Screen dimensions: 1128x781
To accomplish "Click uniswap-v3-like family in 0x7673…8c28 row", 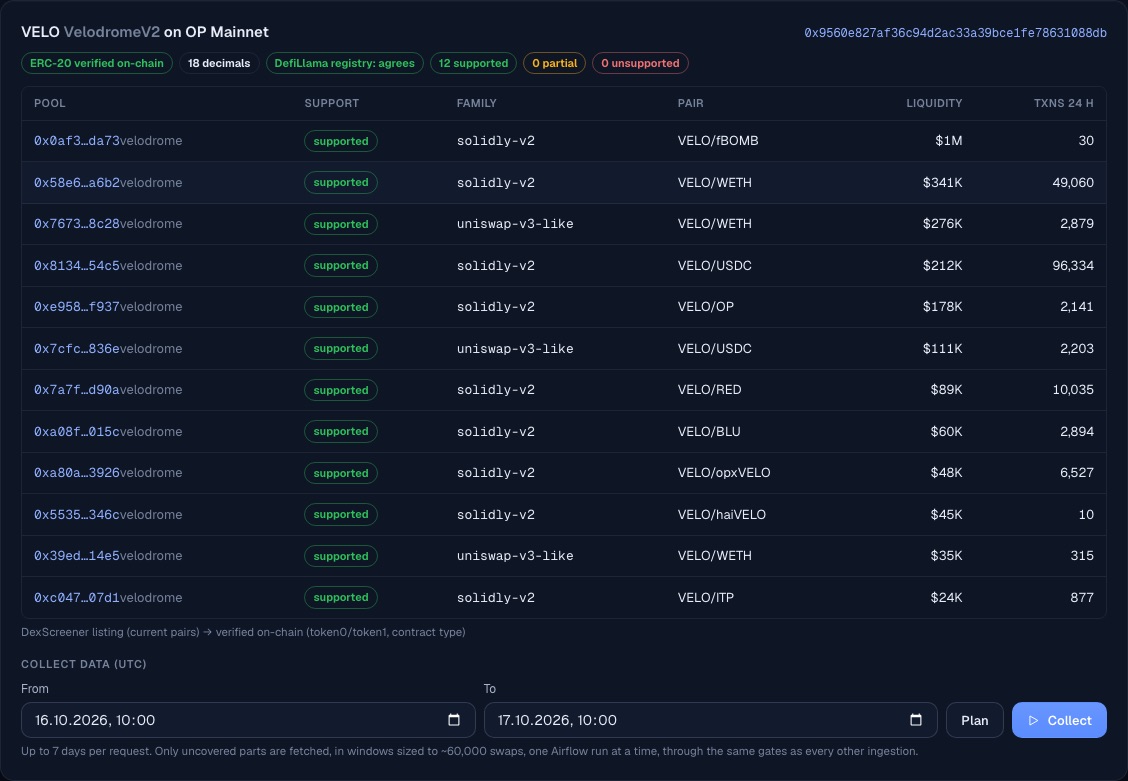I will (x=515, y=224).
